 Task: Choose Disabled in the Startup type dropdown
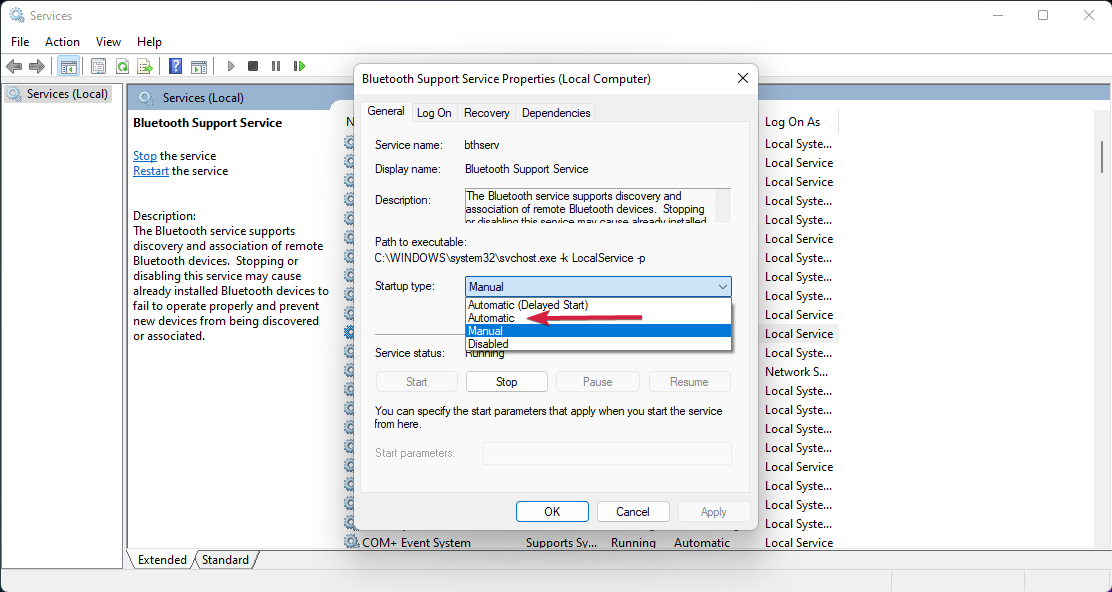point(489,343)
